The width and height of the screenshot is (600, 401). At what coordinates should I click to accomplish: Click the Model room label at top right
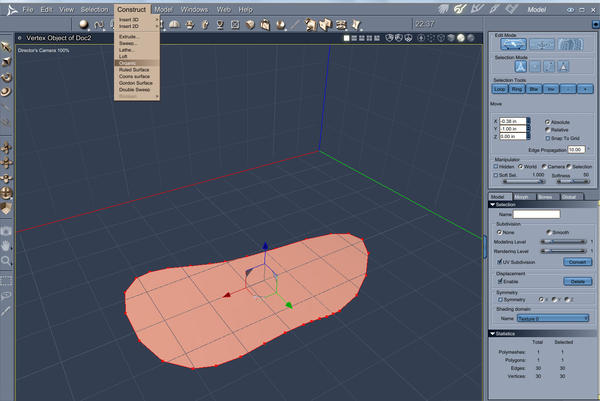click(x=536, y=10)
